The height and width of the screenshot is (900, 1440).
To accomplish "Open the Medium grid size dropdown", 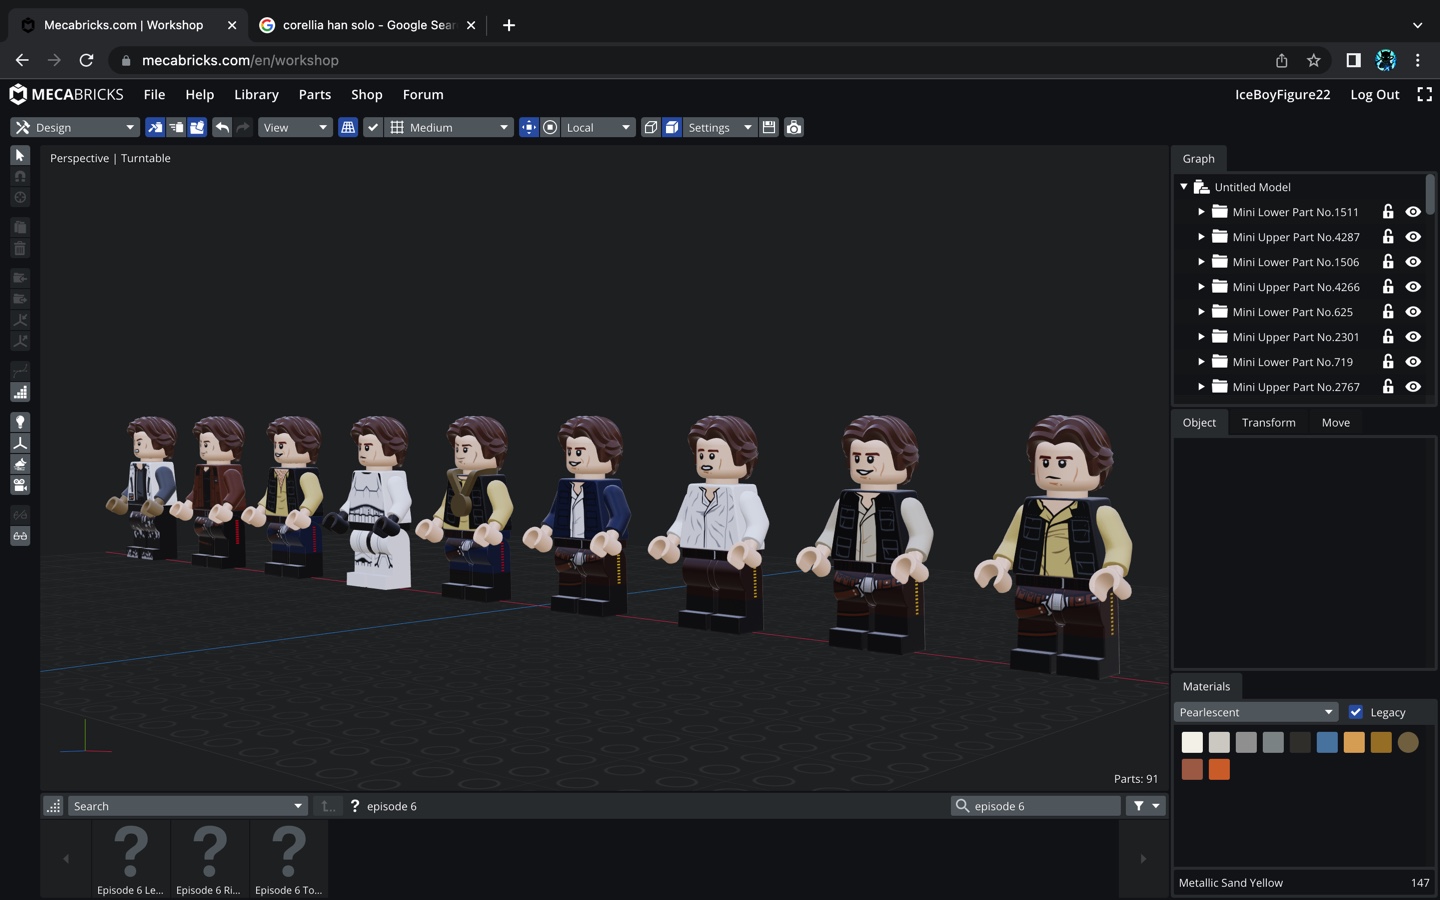I will pyautogui.click(x=449, y=127).
